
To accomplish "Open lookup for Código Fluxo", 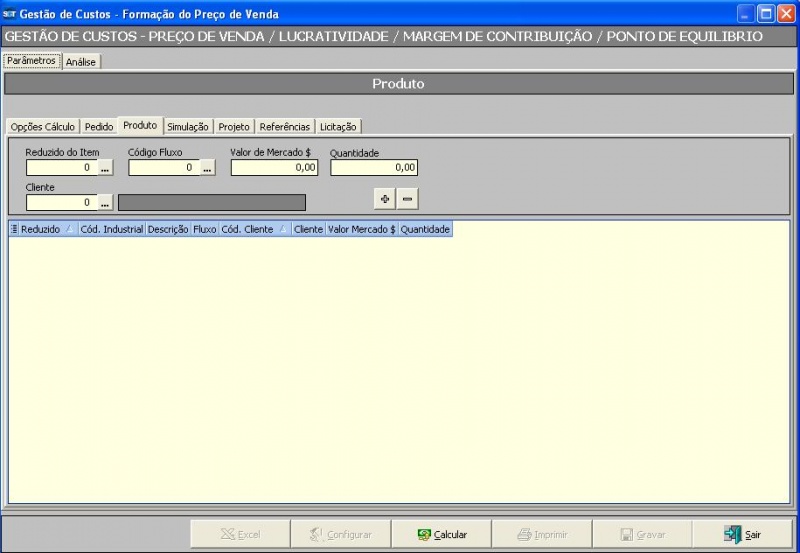I will click(x=207, y=168).
